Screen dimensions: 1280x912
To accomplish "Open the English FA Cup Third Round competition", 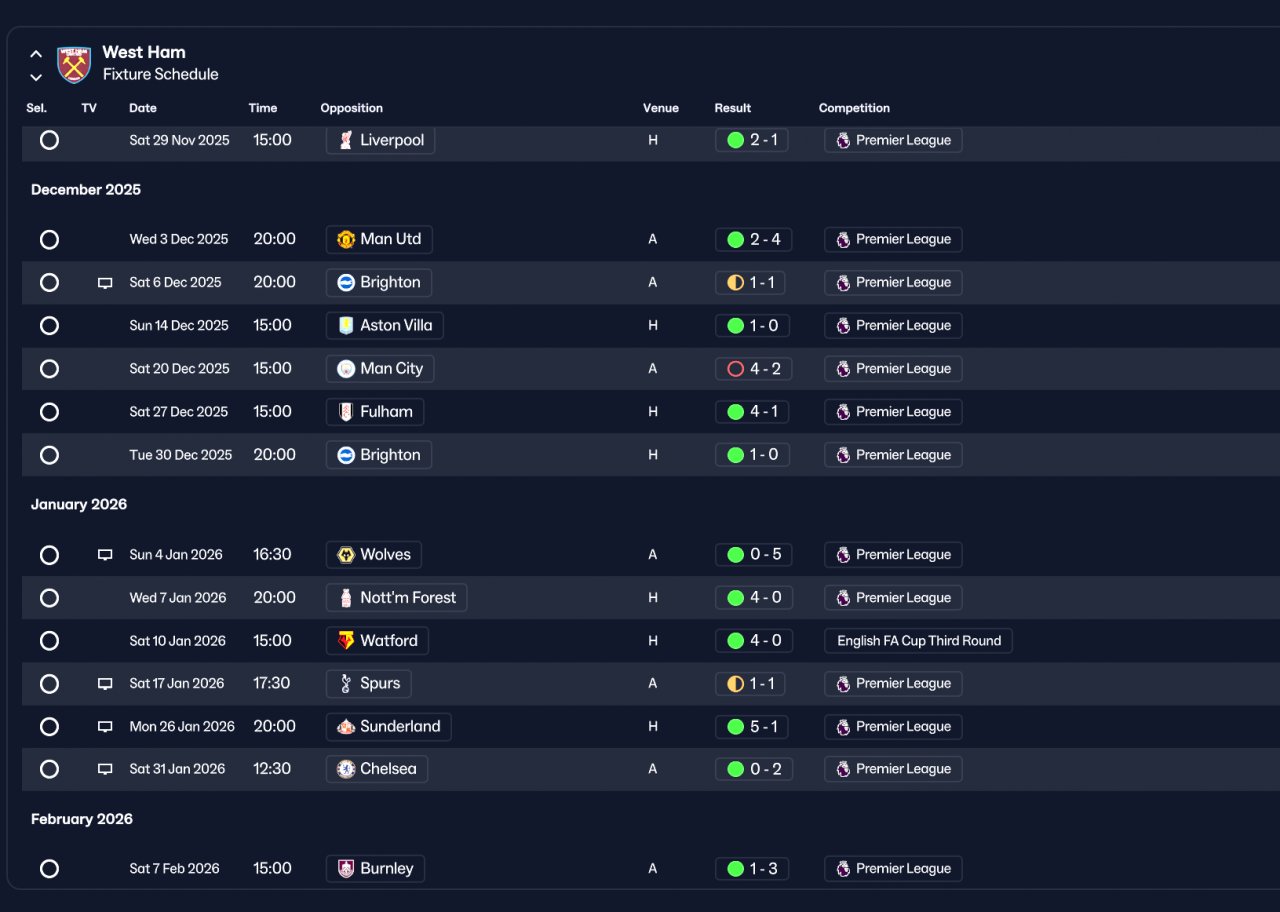I will 918,641.
